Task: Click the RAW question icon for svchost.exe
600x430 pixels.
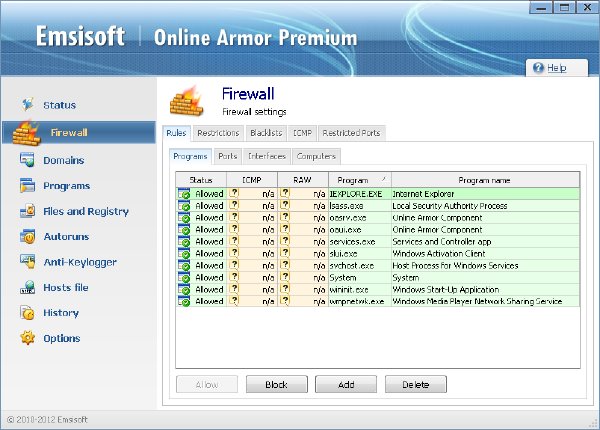Action: tap(284, 265)
